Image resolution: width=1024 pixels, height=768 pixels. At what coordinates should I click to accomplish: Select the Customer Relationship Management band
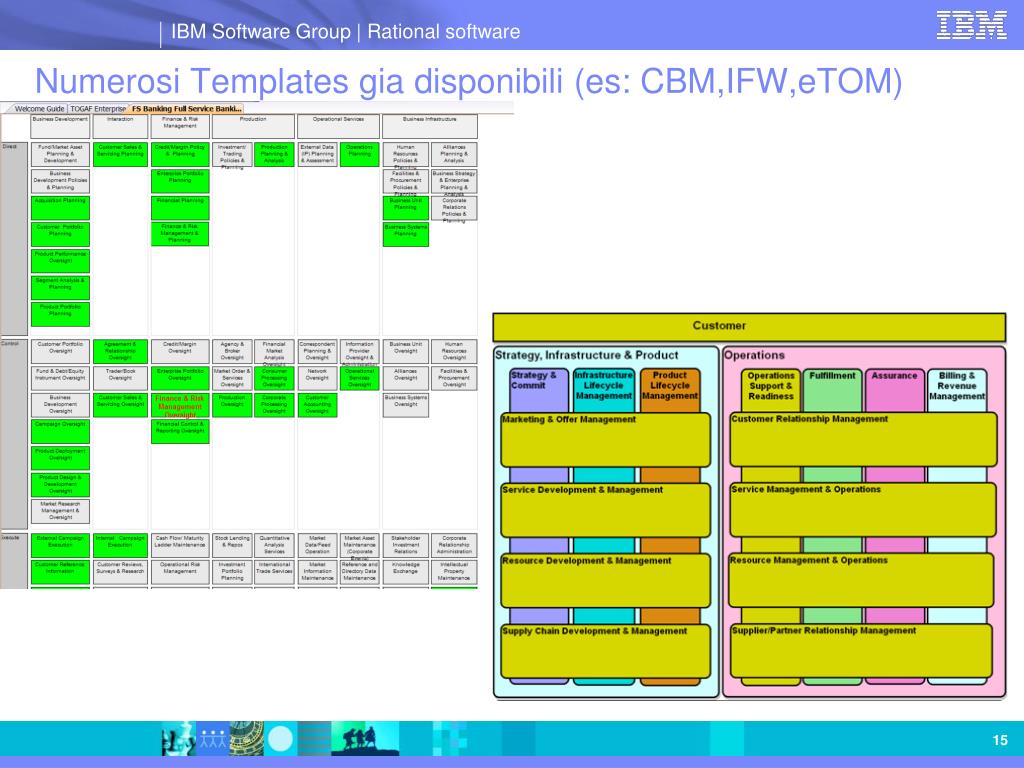(x=863, y=440)
